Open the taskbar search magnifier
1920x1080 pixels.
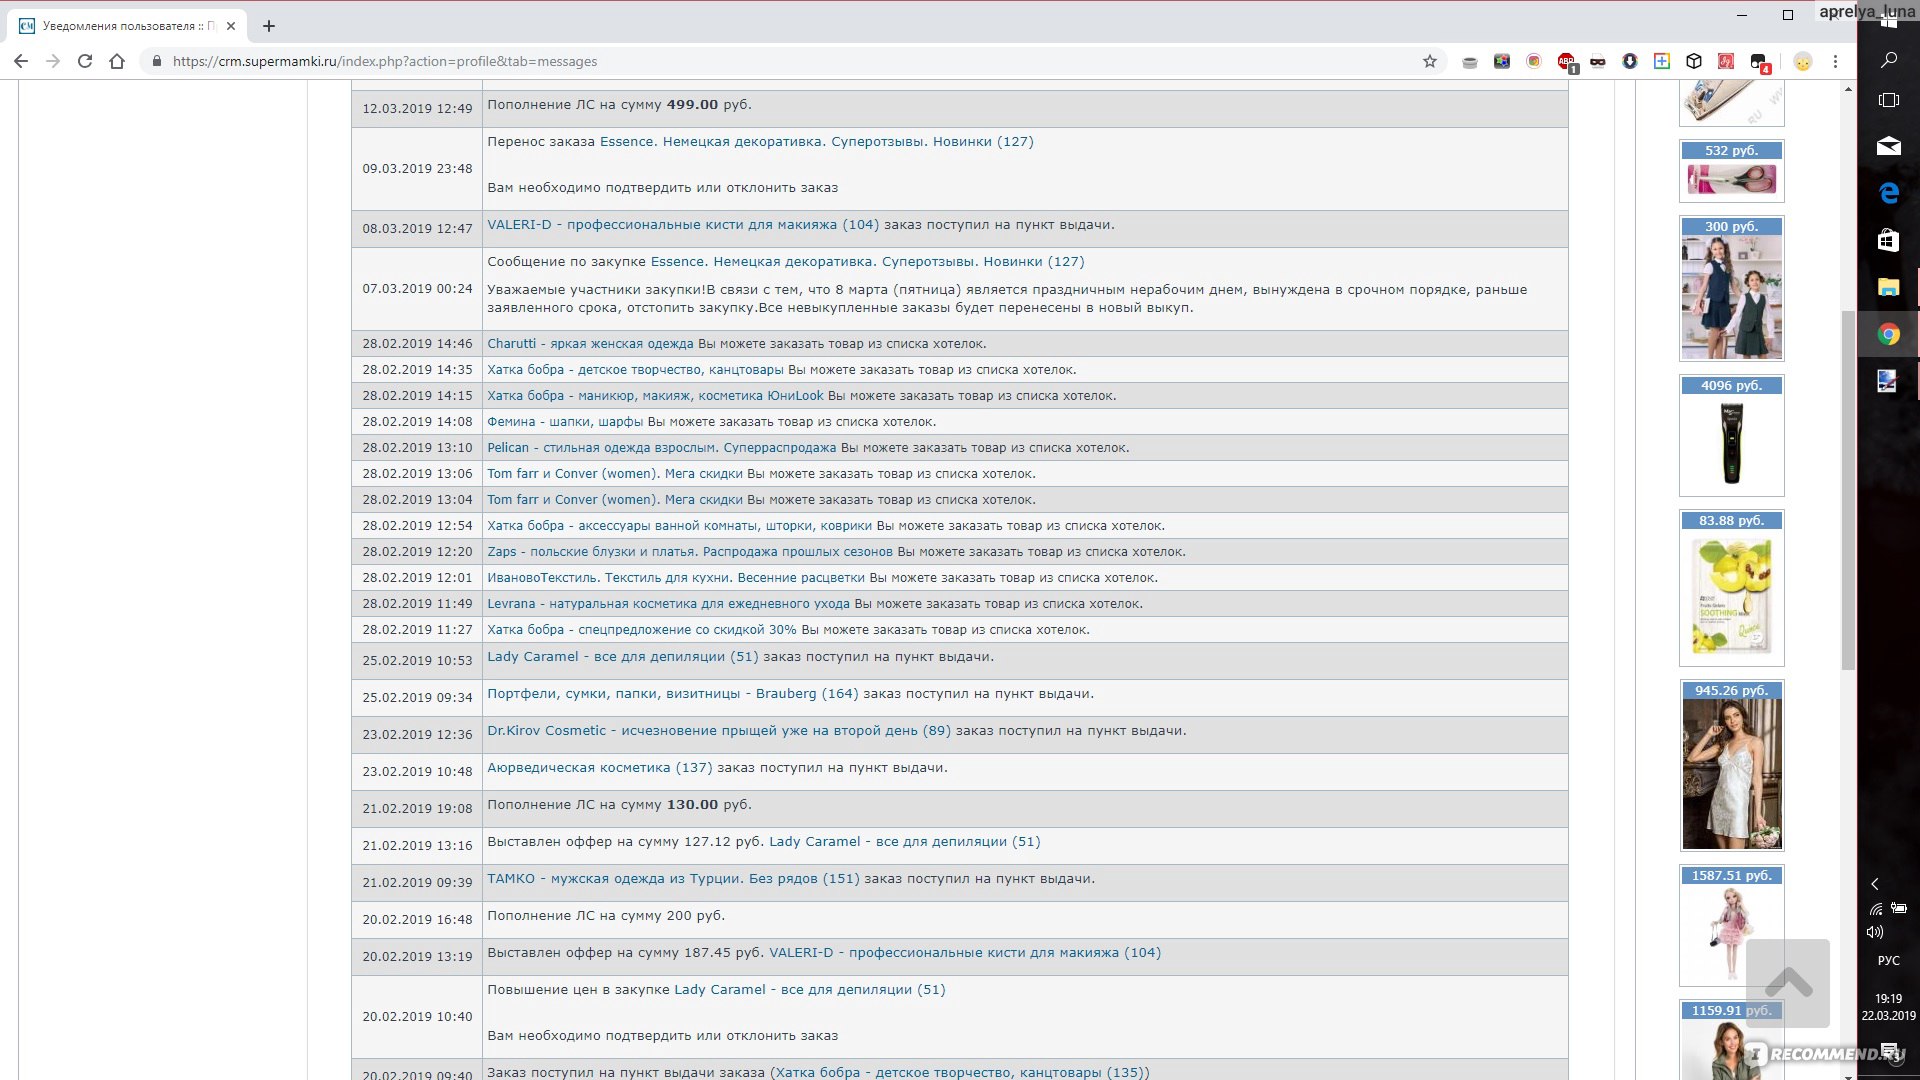point(1889,59)
